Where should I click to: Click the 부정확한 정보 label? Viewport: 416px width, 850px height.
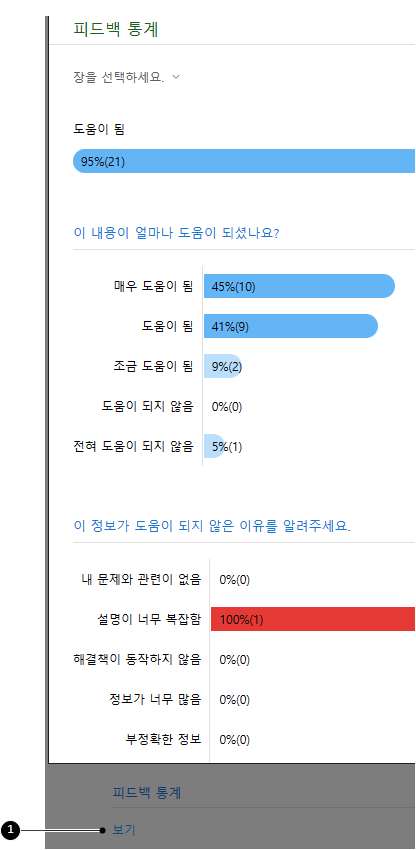tap(163, 740)
